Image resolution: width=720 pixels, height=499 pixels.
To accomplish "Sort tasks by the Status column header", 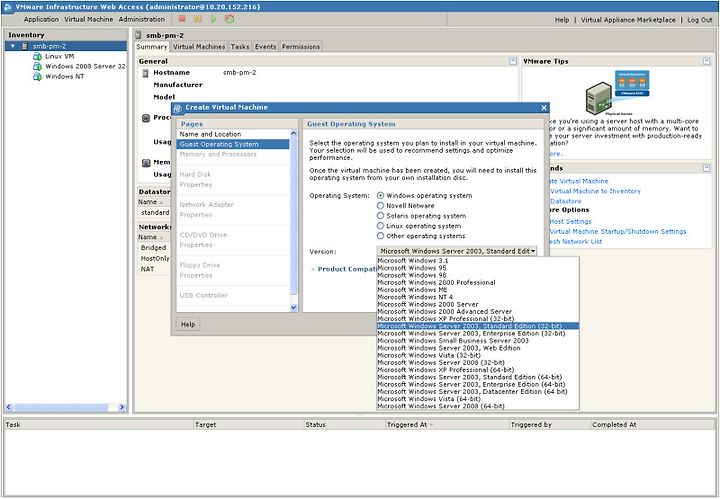I will tap(344, 425).
